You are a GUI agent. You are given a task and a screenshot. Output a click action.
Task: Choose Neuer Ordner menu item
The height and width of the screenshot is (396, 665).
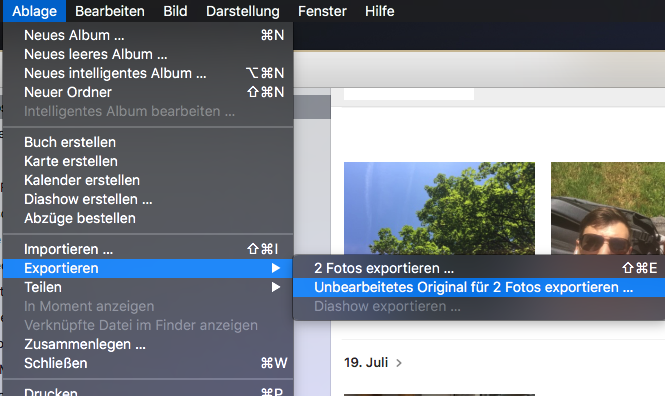click(148, 92)
